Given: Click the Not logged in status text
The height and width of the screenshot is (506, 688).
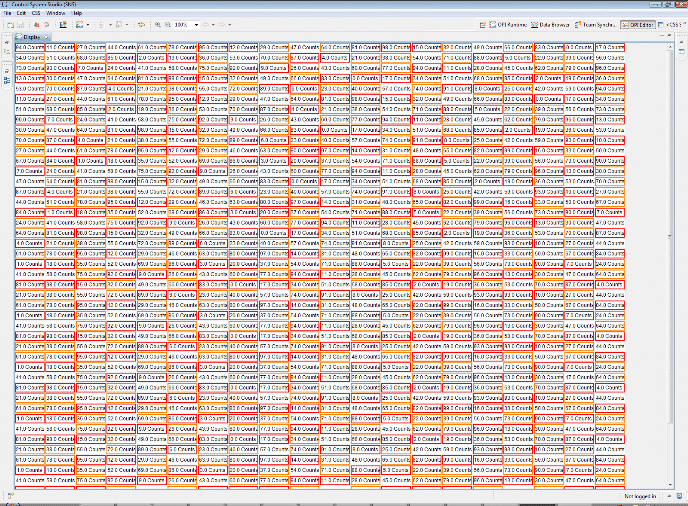Looking at the screenshot, I should pos(640,496).
